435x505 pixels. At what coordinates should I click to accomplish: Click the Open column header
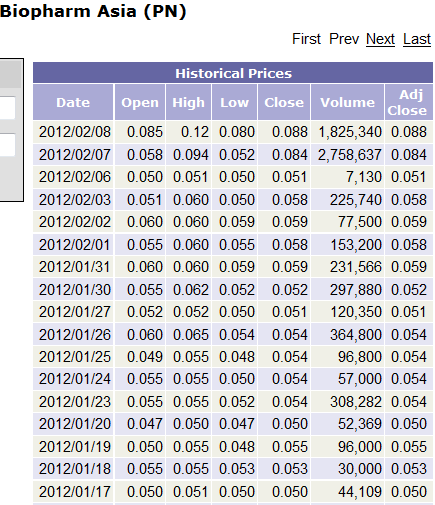coord(140,102)
